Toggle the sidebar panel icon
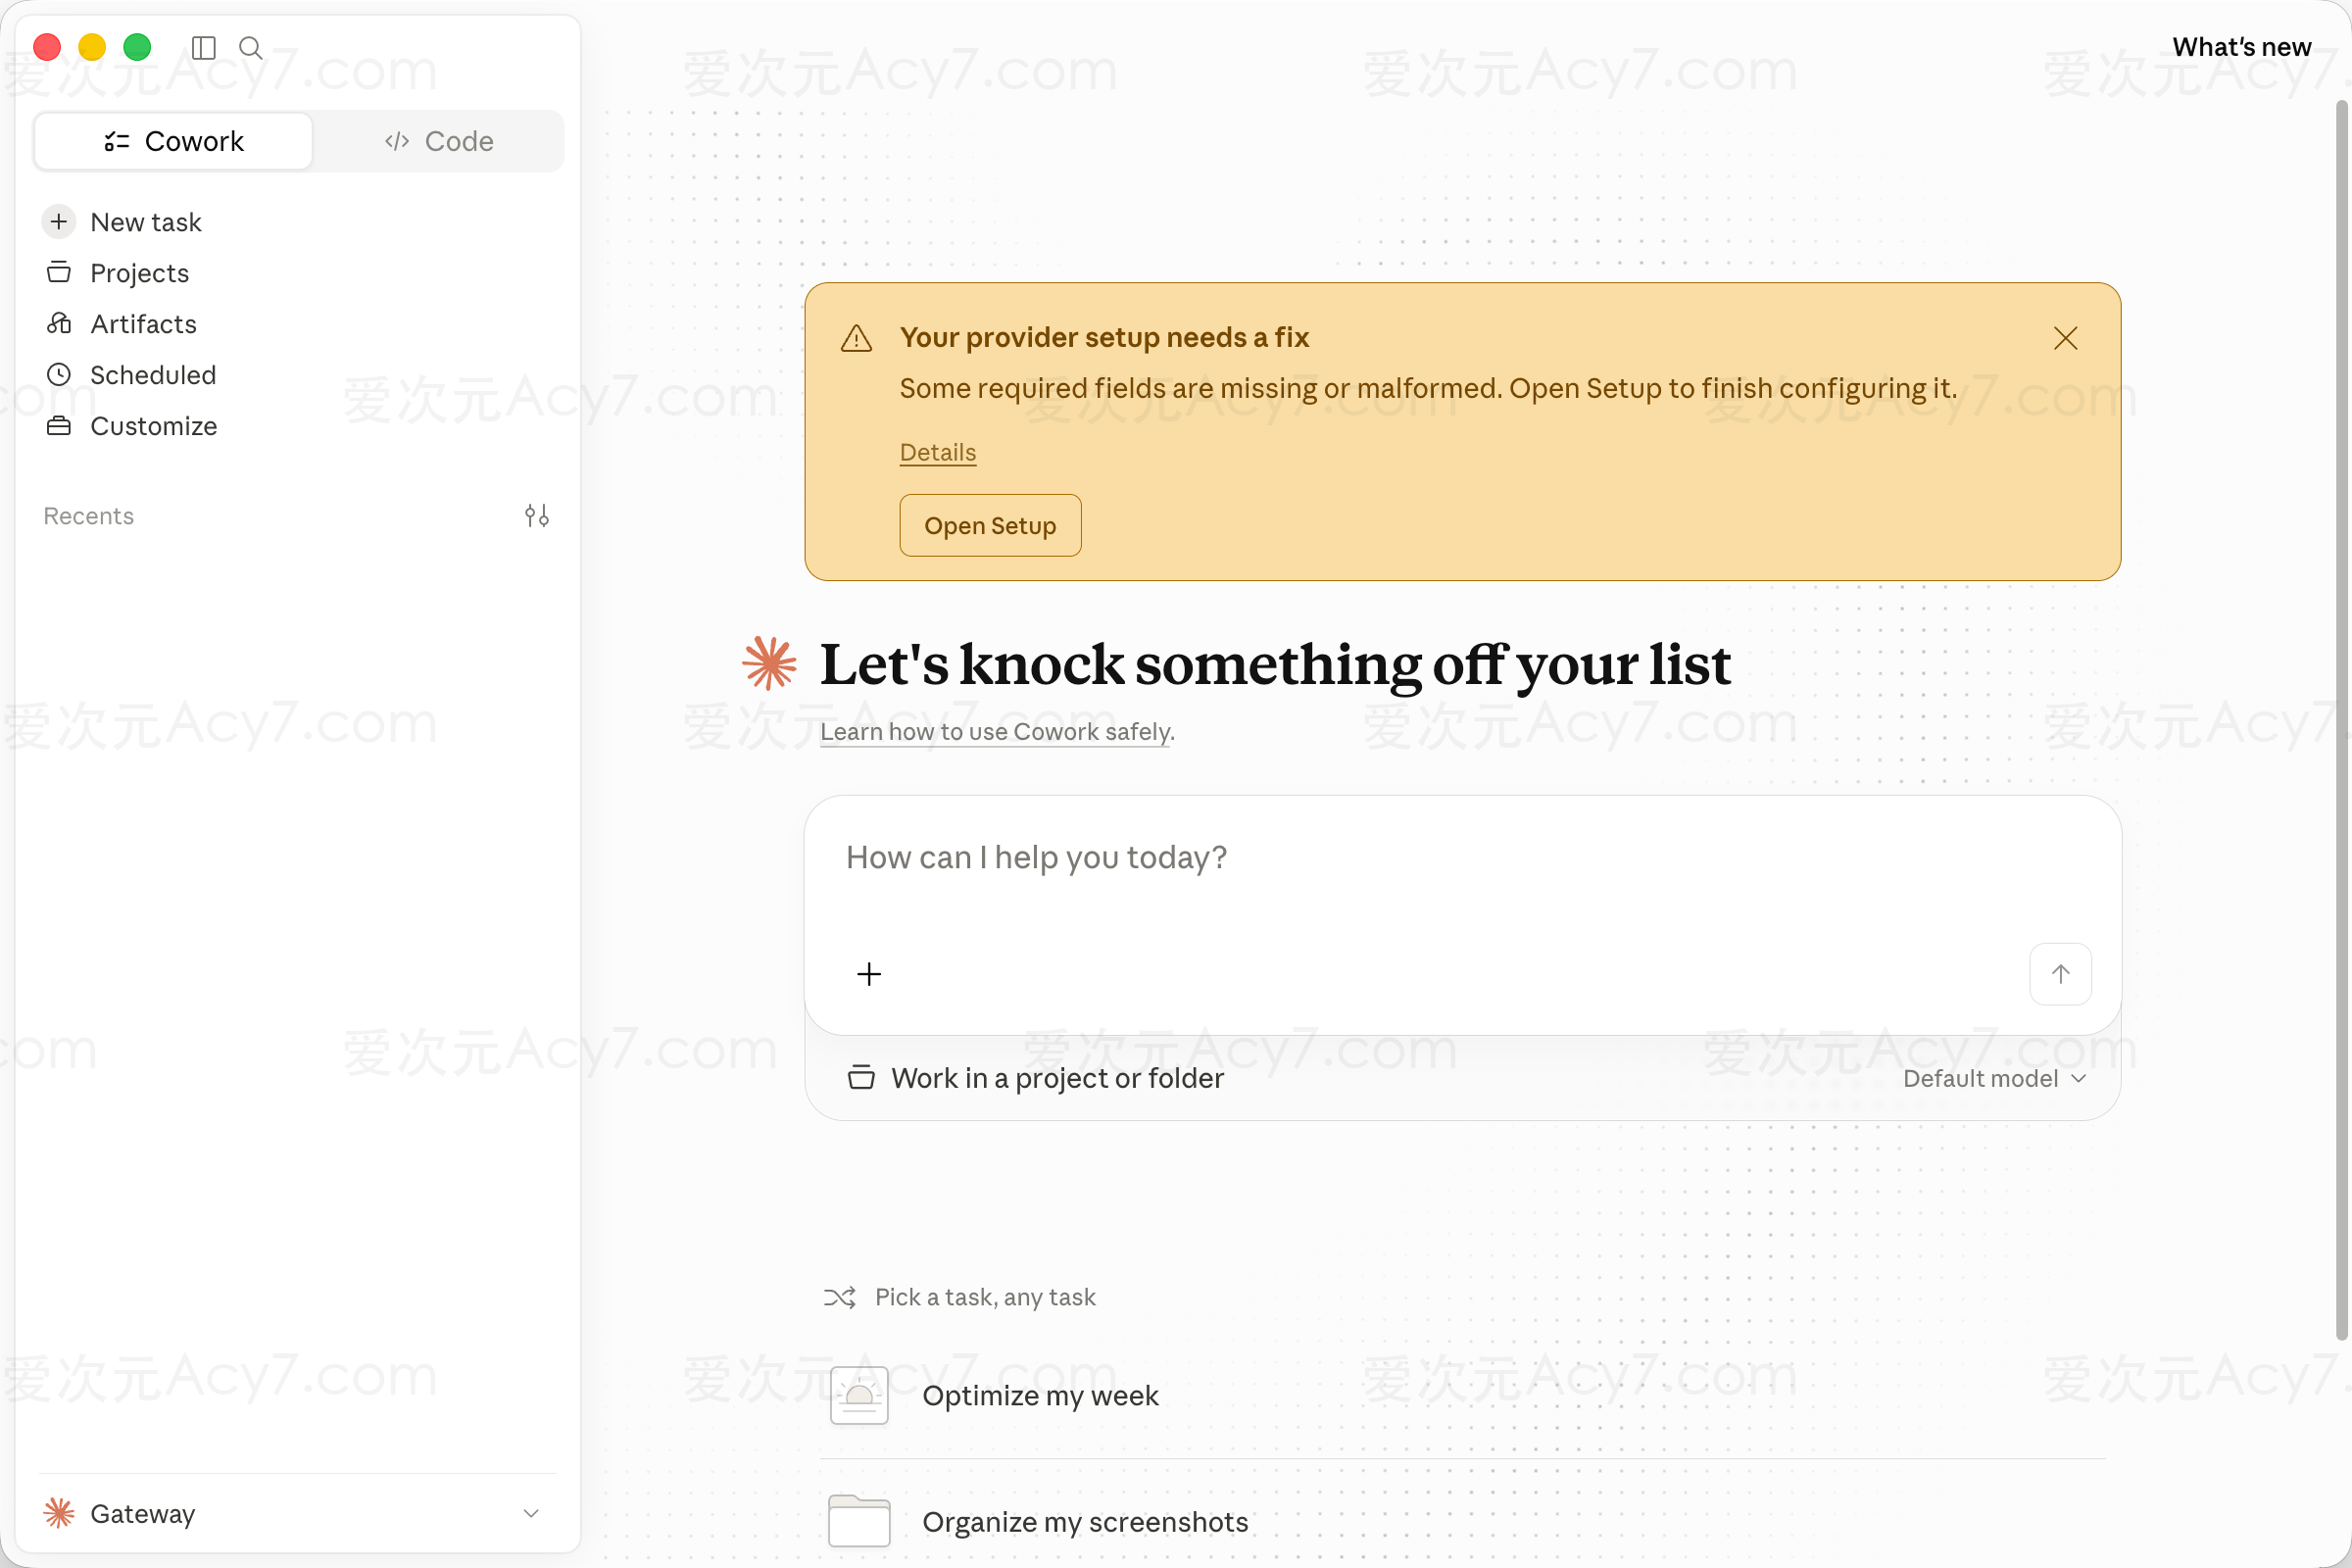 coord(203,48)
